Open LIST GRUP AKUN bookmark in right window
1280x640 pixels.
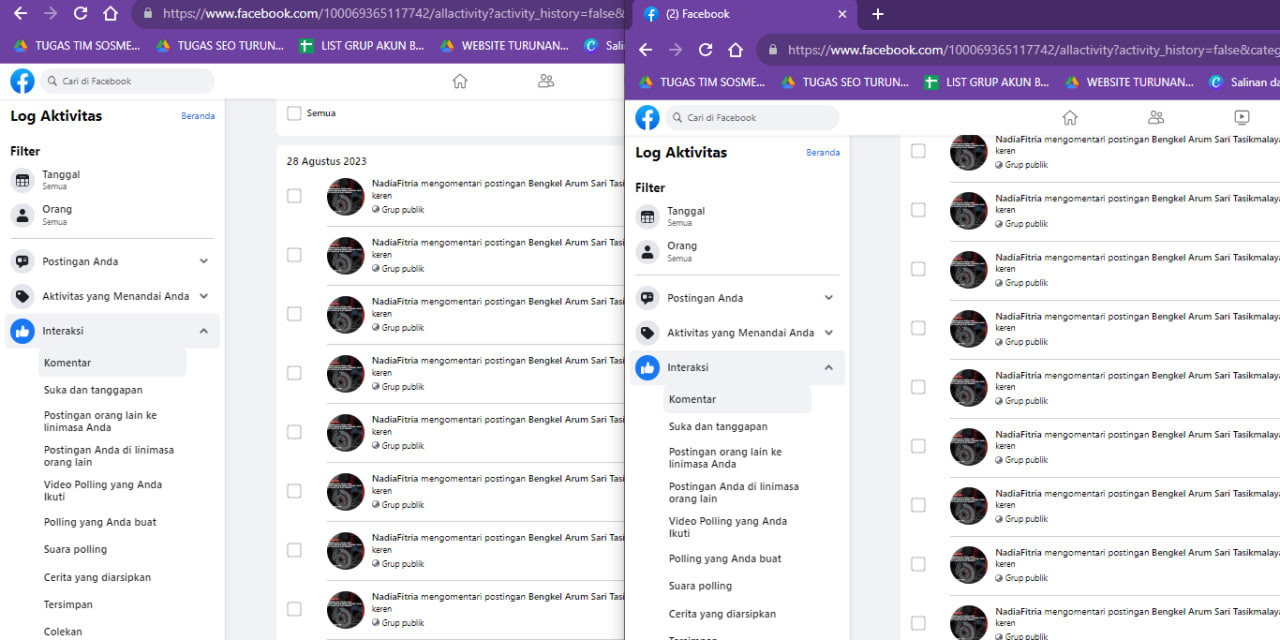[x=987, y=82]
